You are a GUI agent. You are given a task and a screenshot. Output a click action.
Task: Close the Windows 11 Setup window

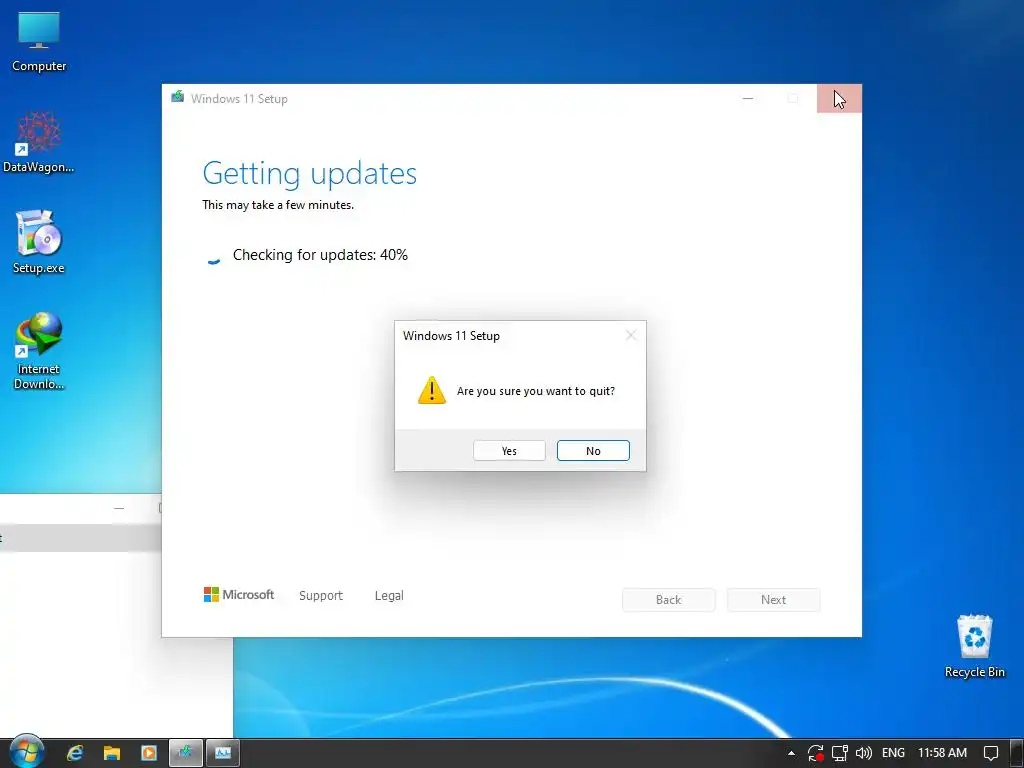[x=839, y=99]
